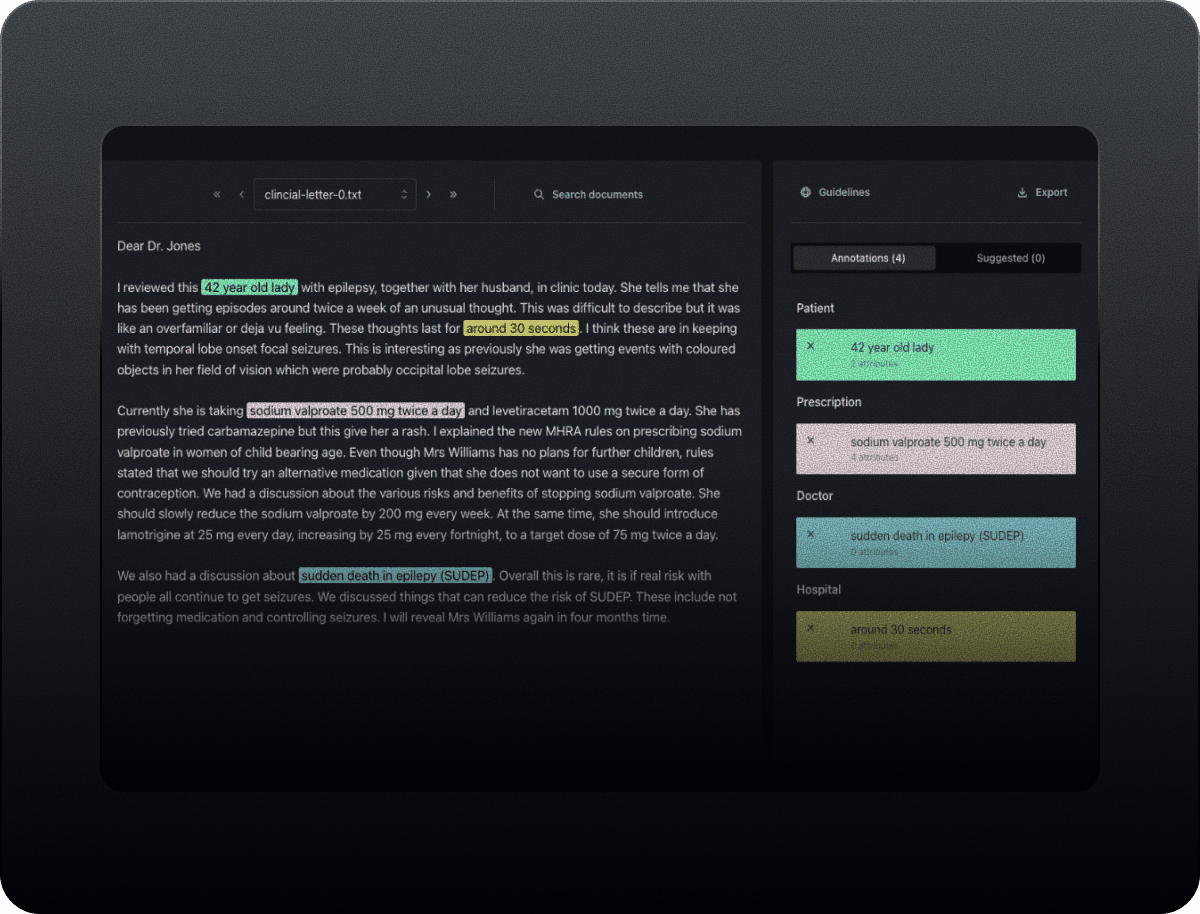Remove the sodium valproate annotation

pyautogui.click(x=810, y=440)
